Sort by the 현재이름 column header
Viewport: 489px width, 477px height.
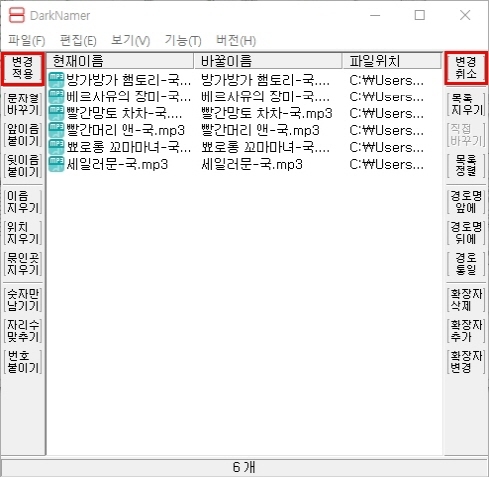[120, 61]
